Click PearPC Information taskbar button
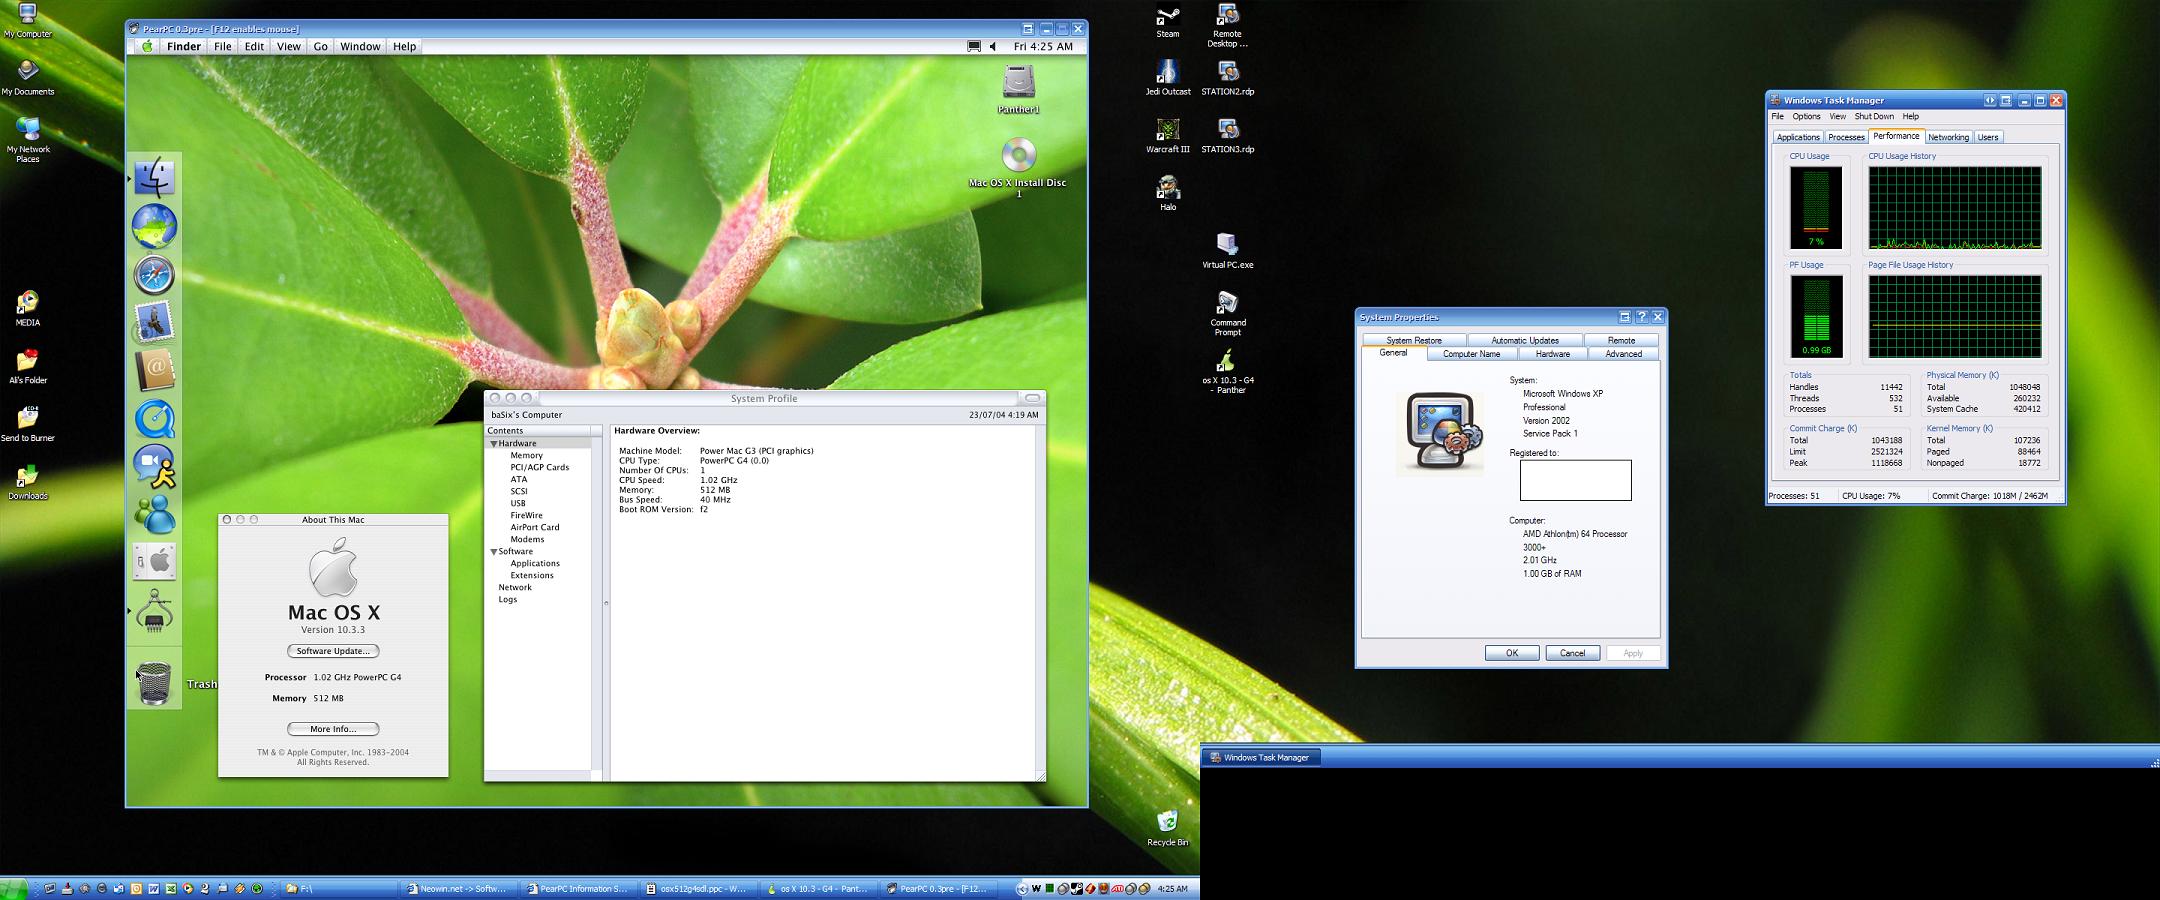This screenshot has width=2160, height=900. 579,888
